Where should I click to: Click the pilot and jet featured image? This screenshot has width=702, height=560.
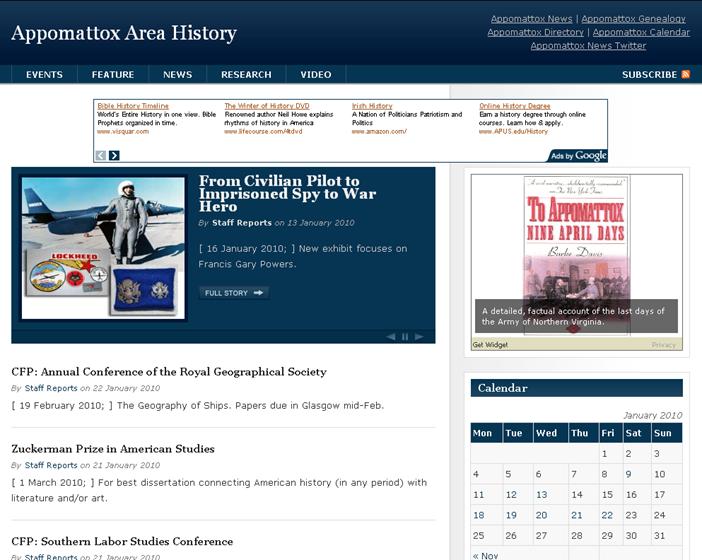pyautogui.click(x=103, y=248)
